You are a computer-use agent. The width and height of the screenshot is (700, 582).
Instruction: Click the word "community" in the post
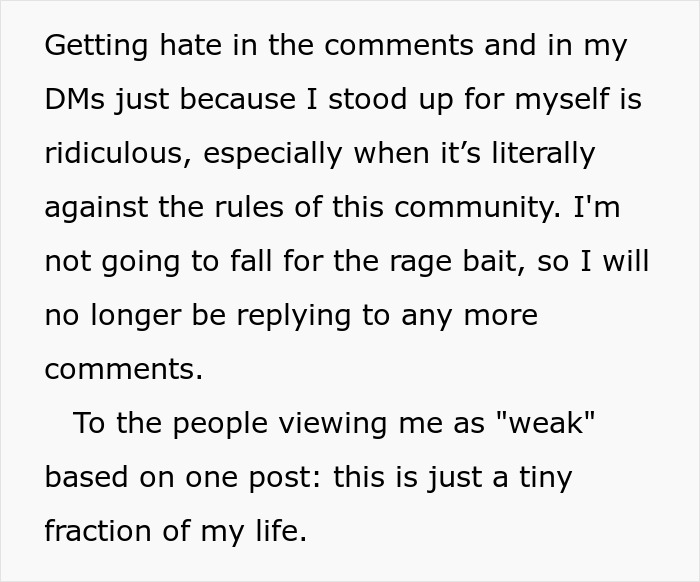tap(477, 208)
